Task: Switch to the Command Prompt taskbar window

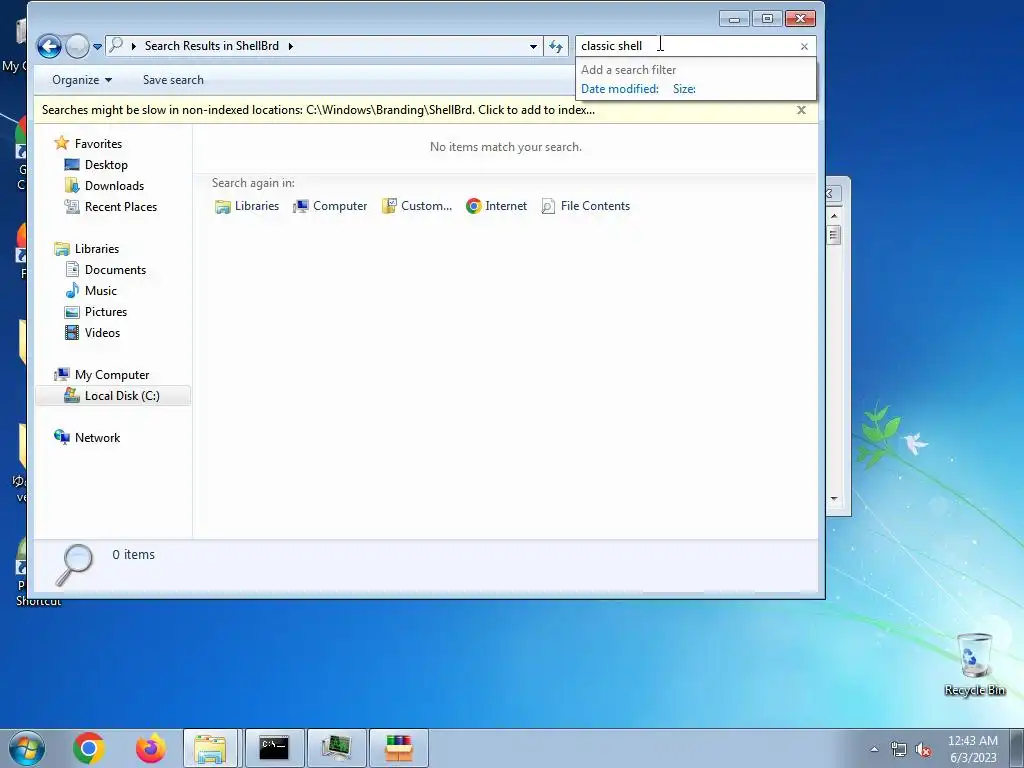Action: point(274,748)
